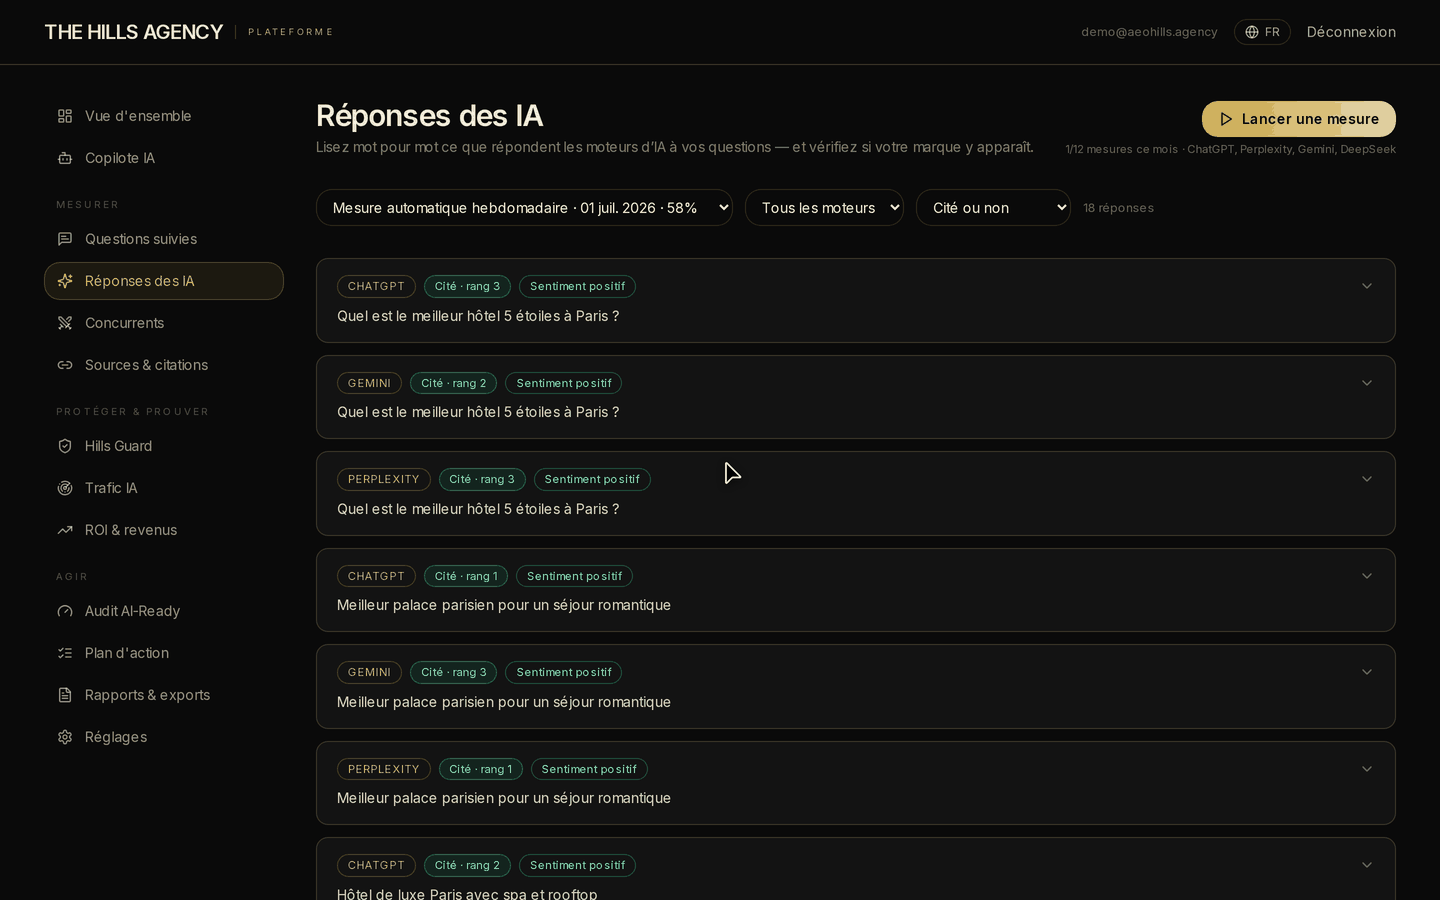Click the Hills Guard shield icon

tap(65, 446)
